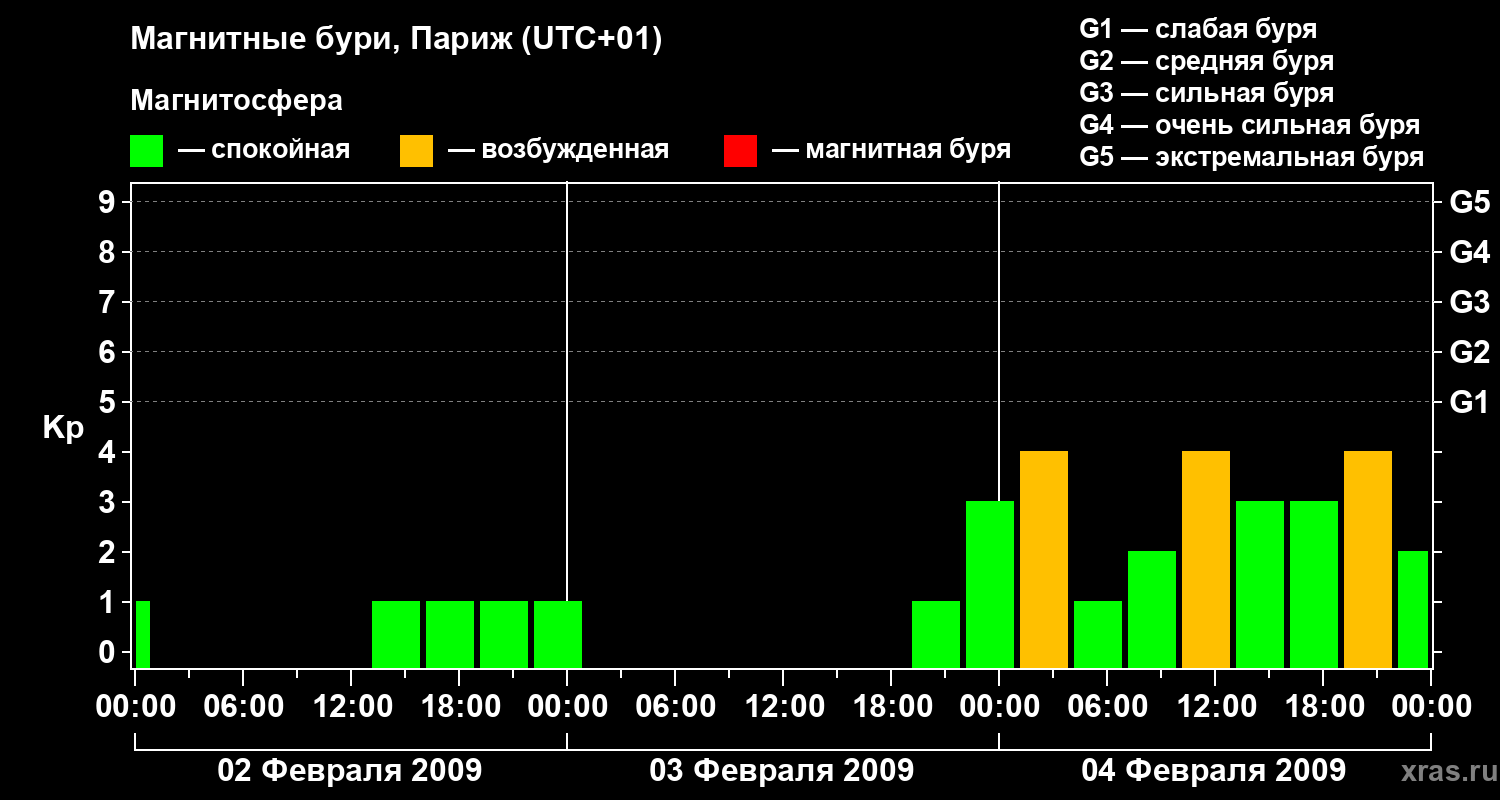Click the green Kp 1 bar starting 16:00 on 02 Февраля
Image resolution: width=1500 pixels, height=800 pixels.
[450, 634]
